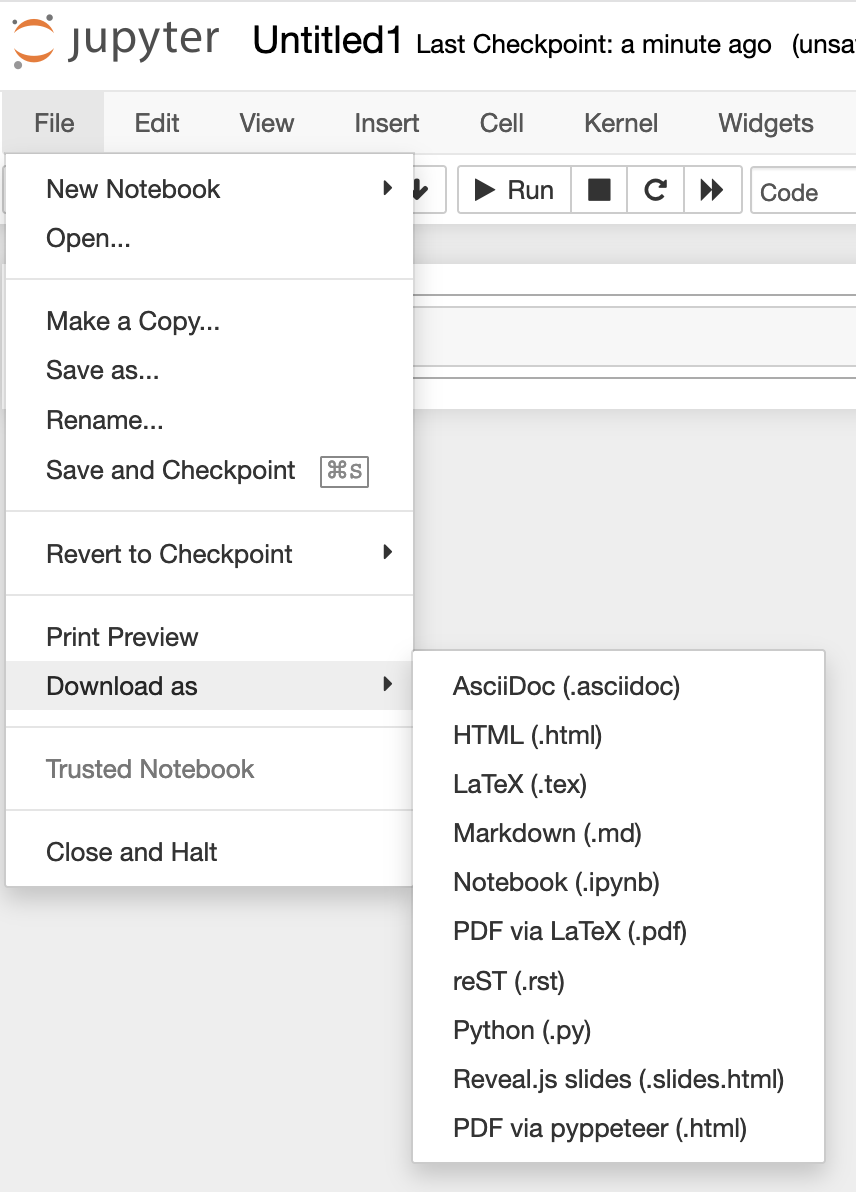856x1192 pixels.
Task: Open the Insert menu
Action: 386,122
